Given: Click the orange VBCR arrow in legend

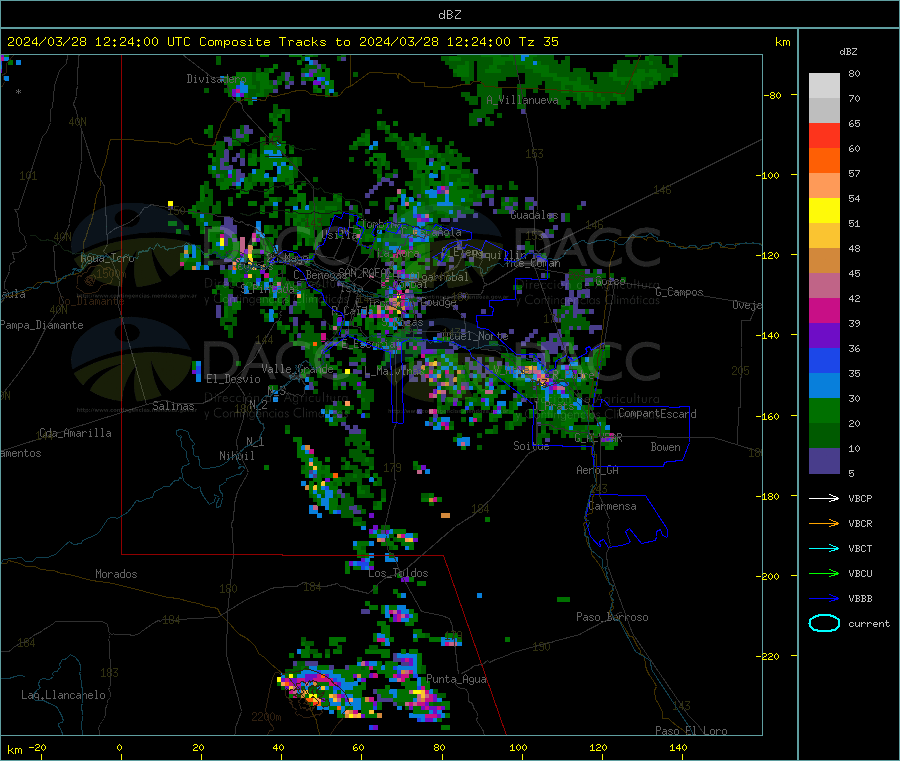Looking at the screenshot, I should pyautogui.click(x=824, y=523).
